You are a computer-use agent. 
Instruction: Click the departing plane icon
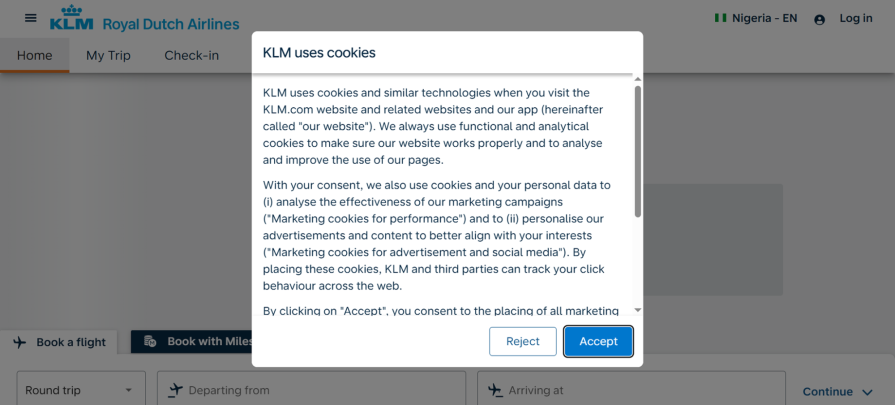click(x=175, y=390)
